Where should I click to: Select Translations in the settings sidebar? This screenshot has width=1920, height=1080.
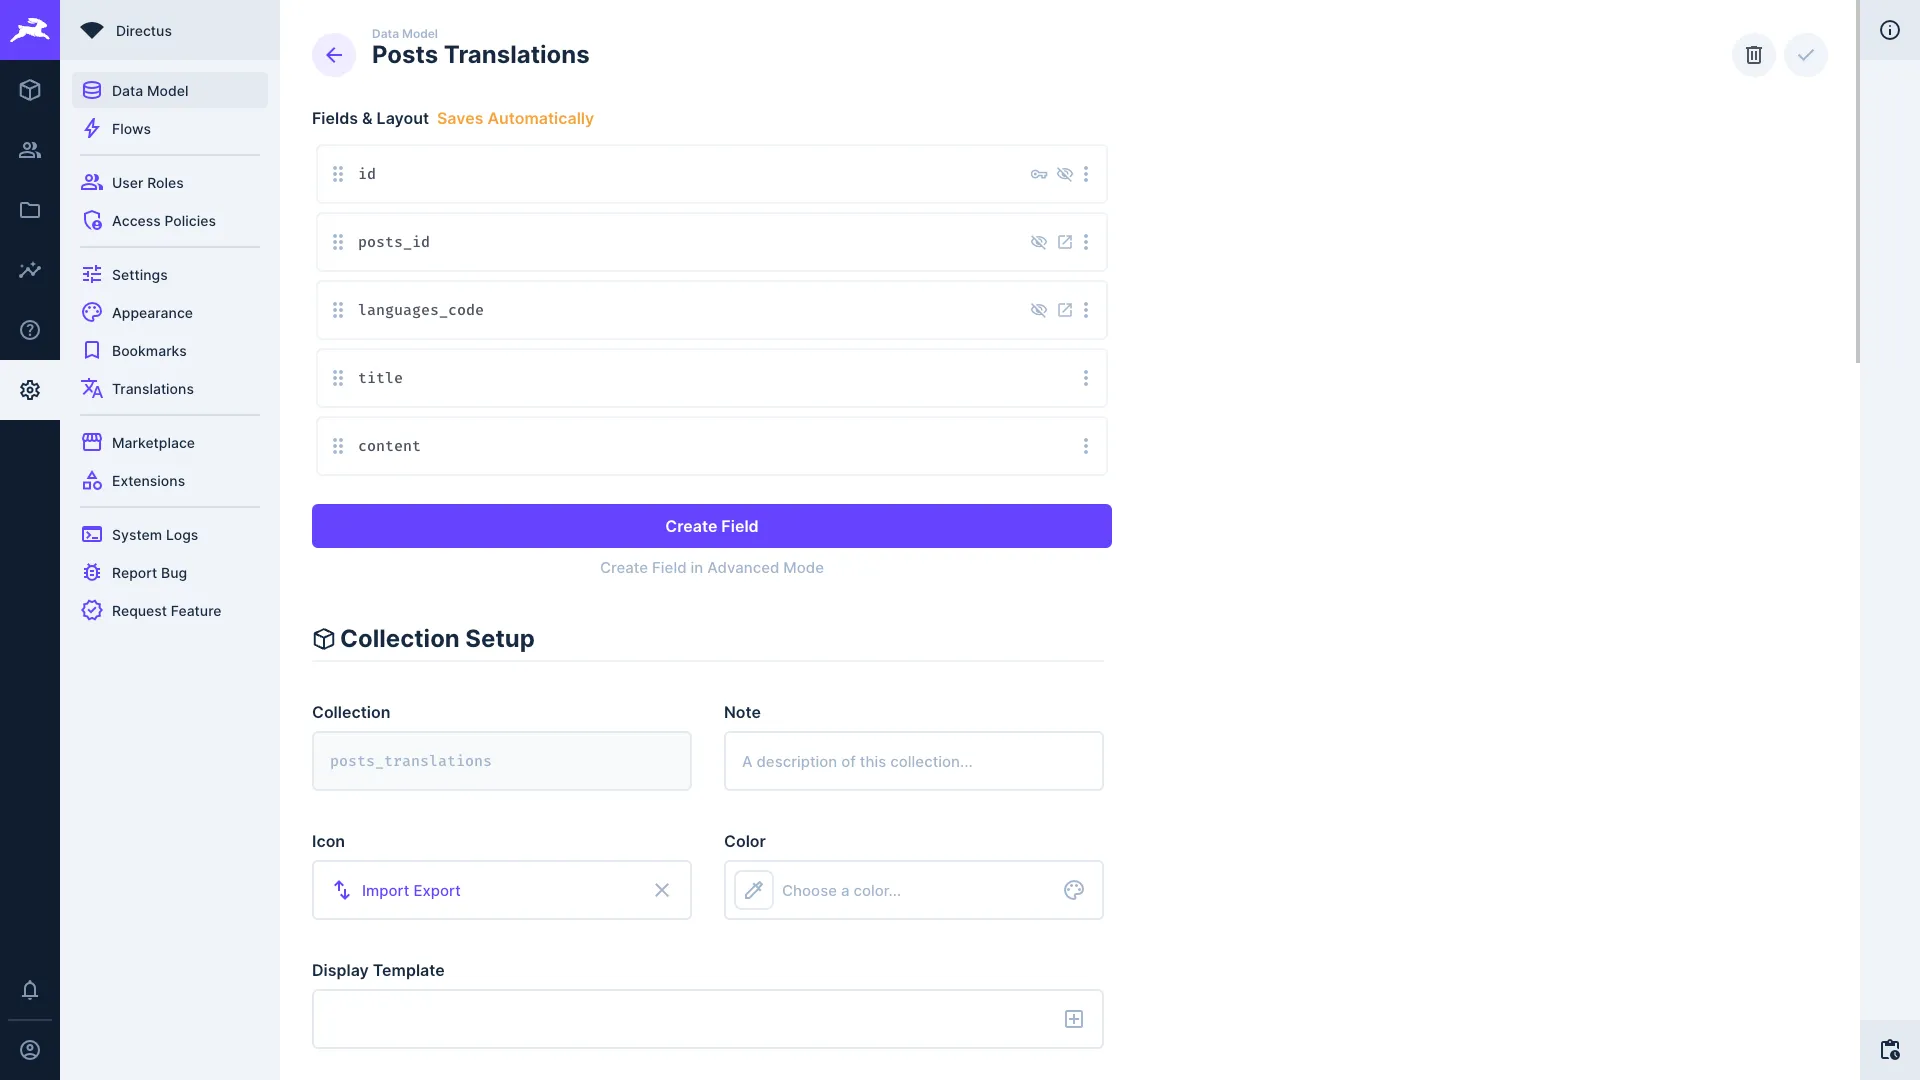point(152,388)
